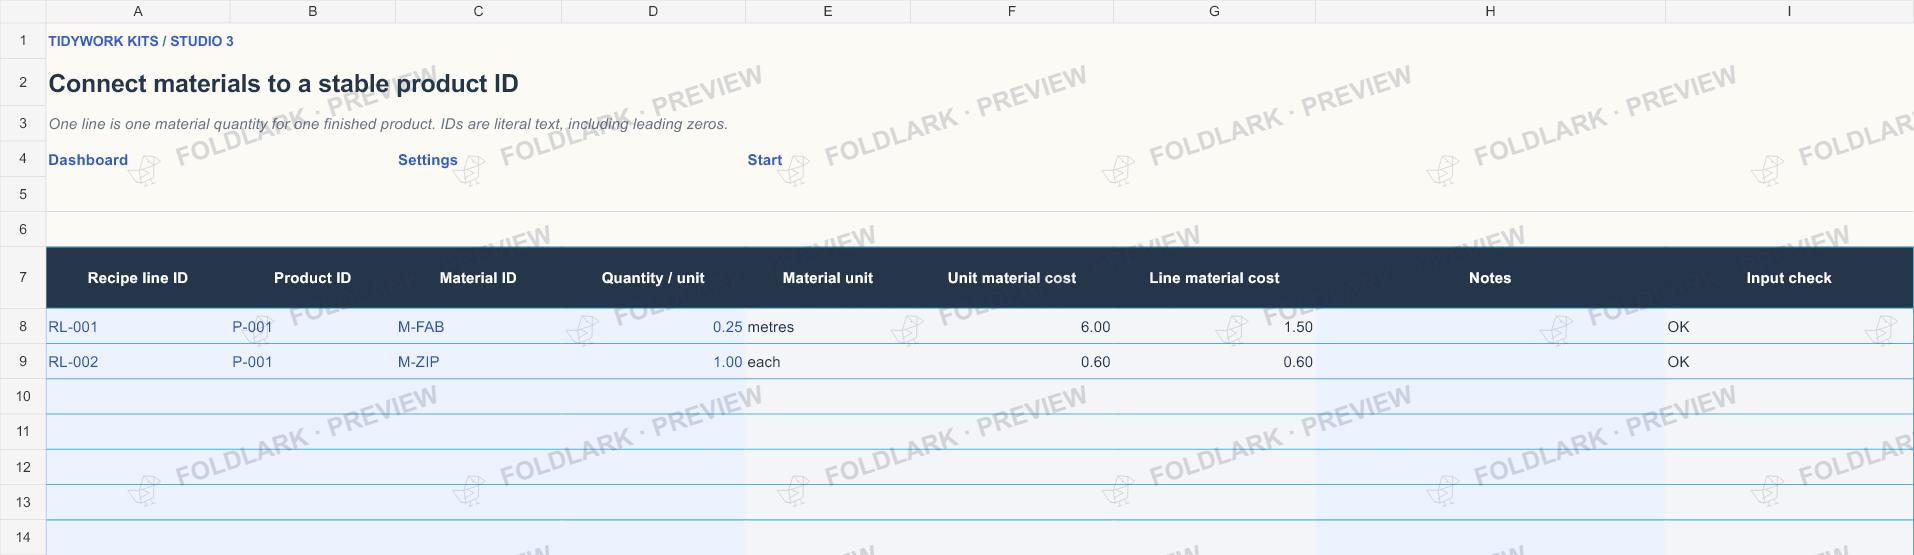Select column E header
Viewport: 1914px width, 555px height.
pyautogui.click(x=828, y=11)
